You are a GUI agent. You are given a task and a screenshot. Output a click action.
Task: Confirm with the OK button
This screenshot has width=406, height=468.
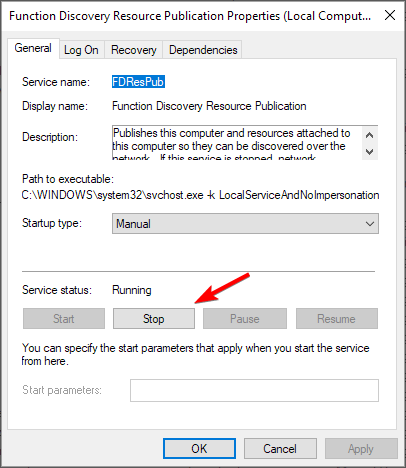199,449
